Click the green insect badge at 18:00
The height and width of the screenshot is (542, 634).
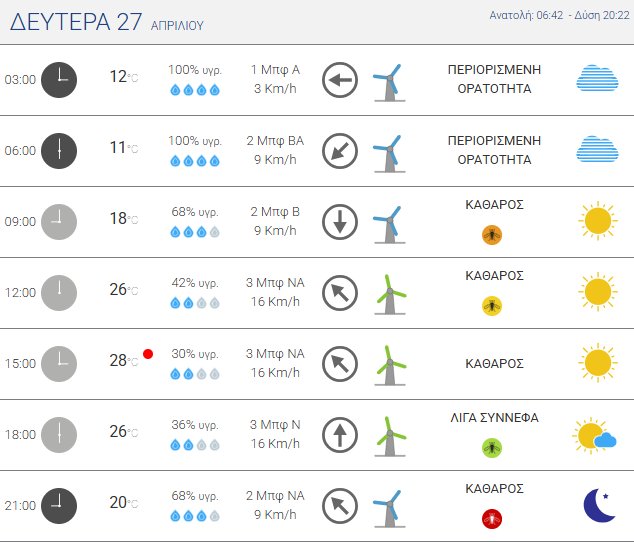click(x=492, y=447)
